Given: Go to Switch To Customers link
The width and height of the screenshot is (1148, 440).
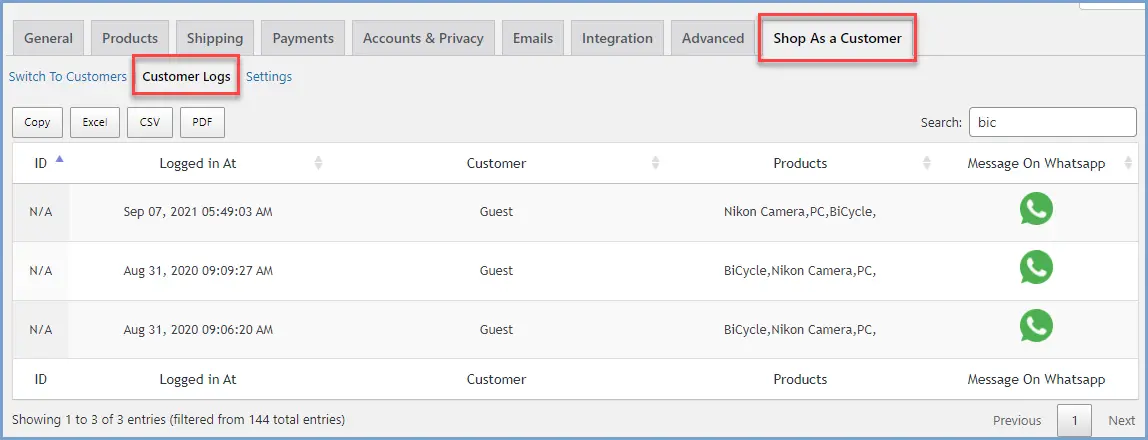Looking at the screenshot, I should click(x=68, y=76).
